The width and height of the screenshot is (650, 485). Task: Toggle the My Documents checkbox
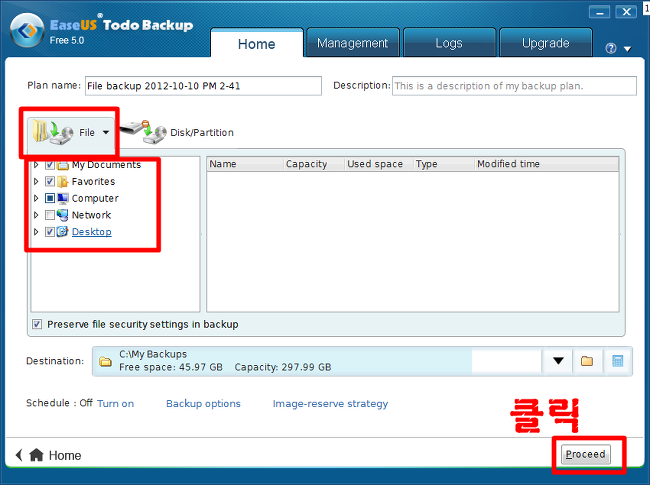coord(50,165)
